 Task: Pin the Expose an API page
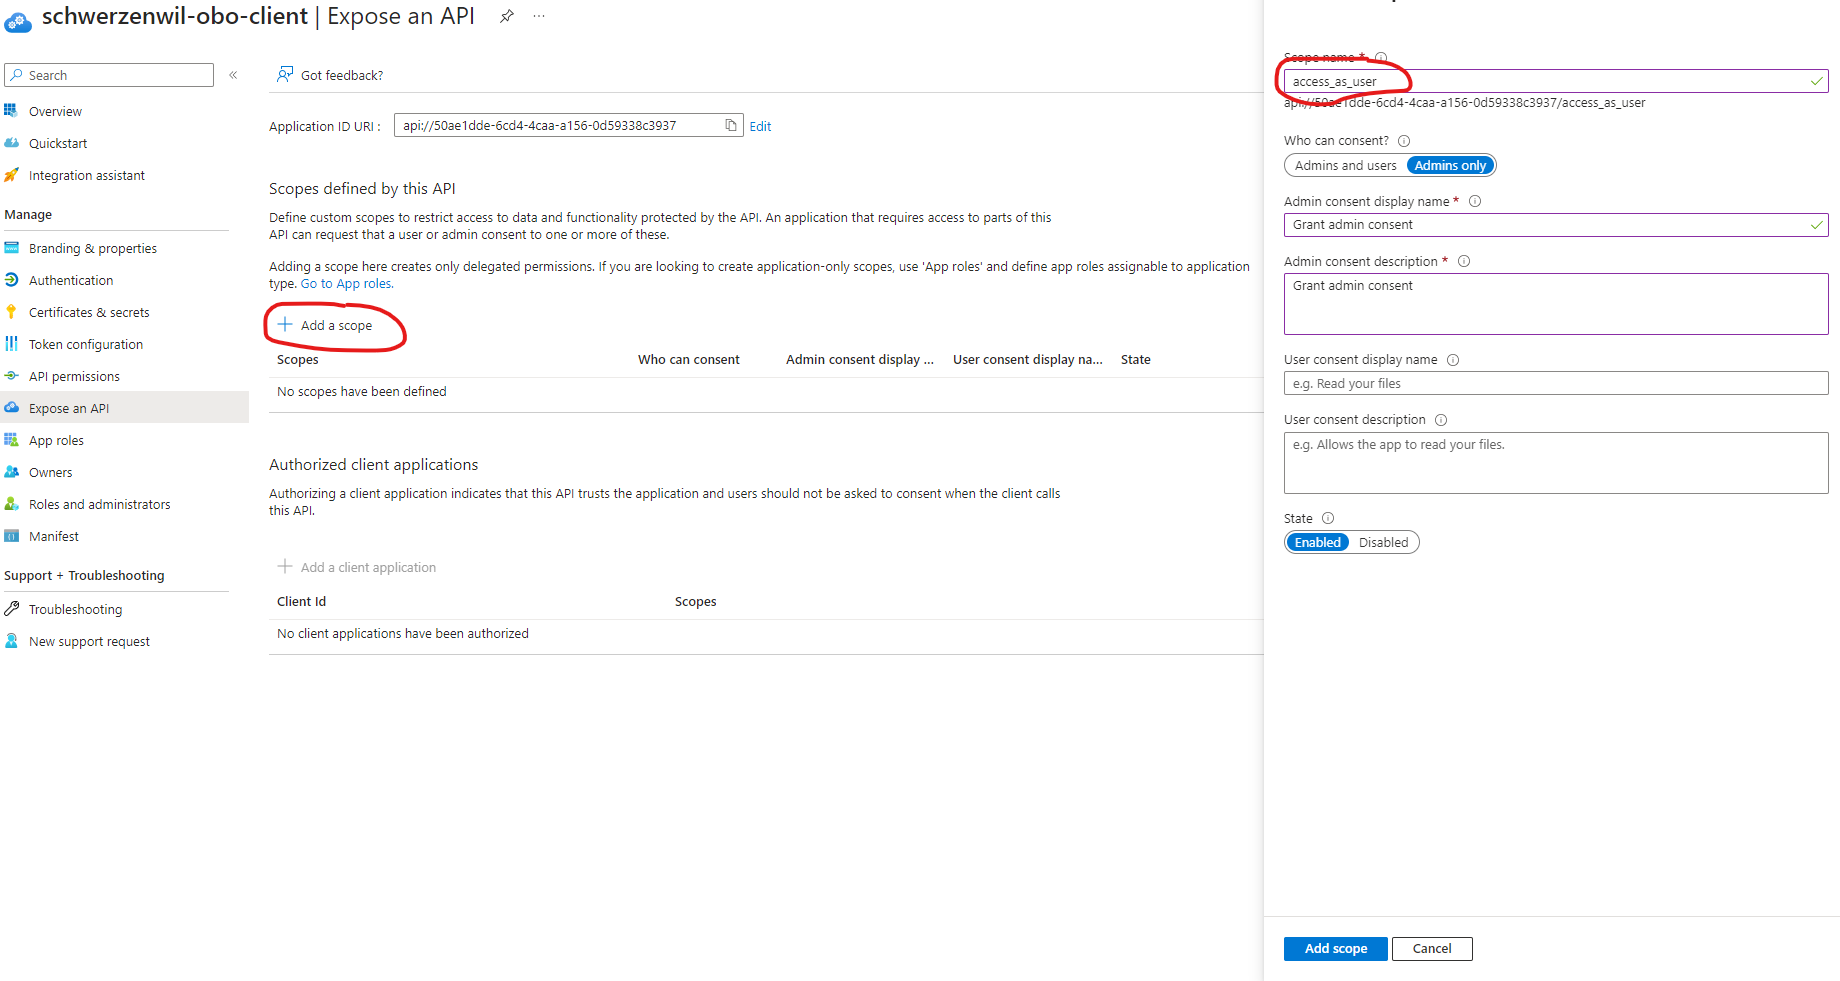pos(507,16)
